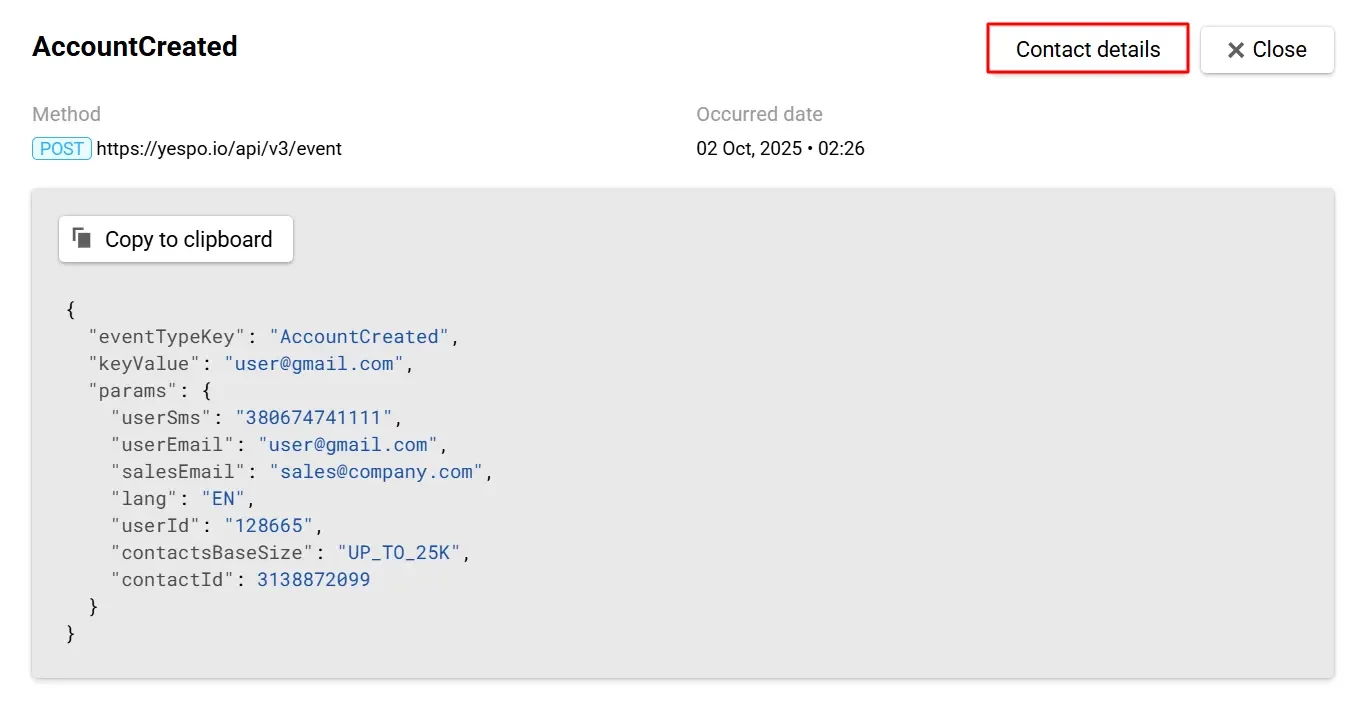This screenshot has width=1357, height=709.
Task: Click the userEmail value in params
Action: click(347, 445)
